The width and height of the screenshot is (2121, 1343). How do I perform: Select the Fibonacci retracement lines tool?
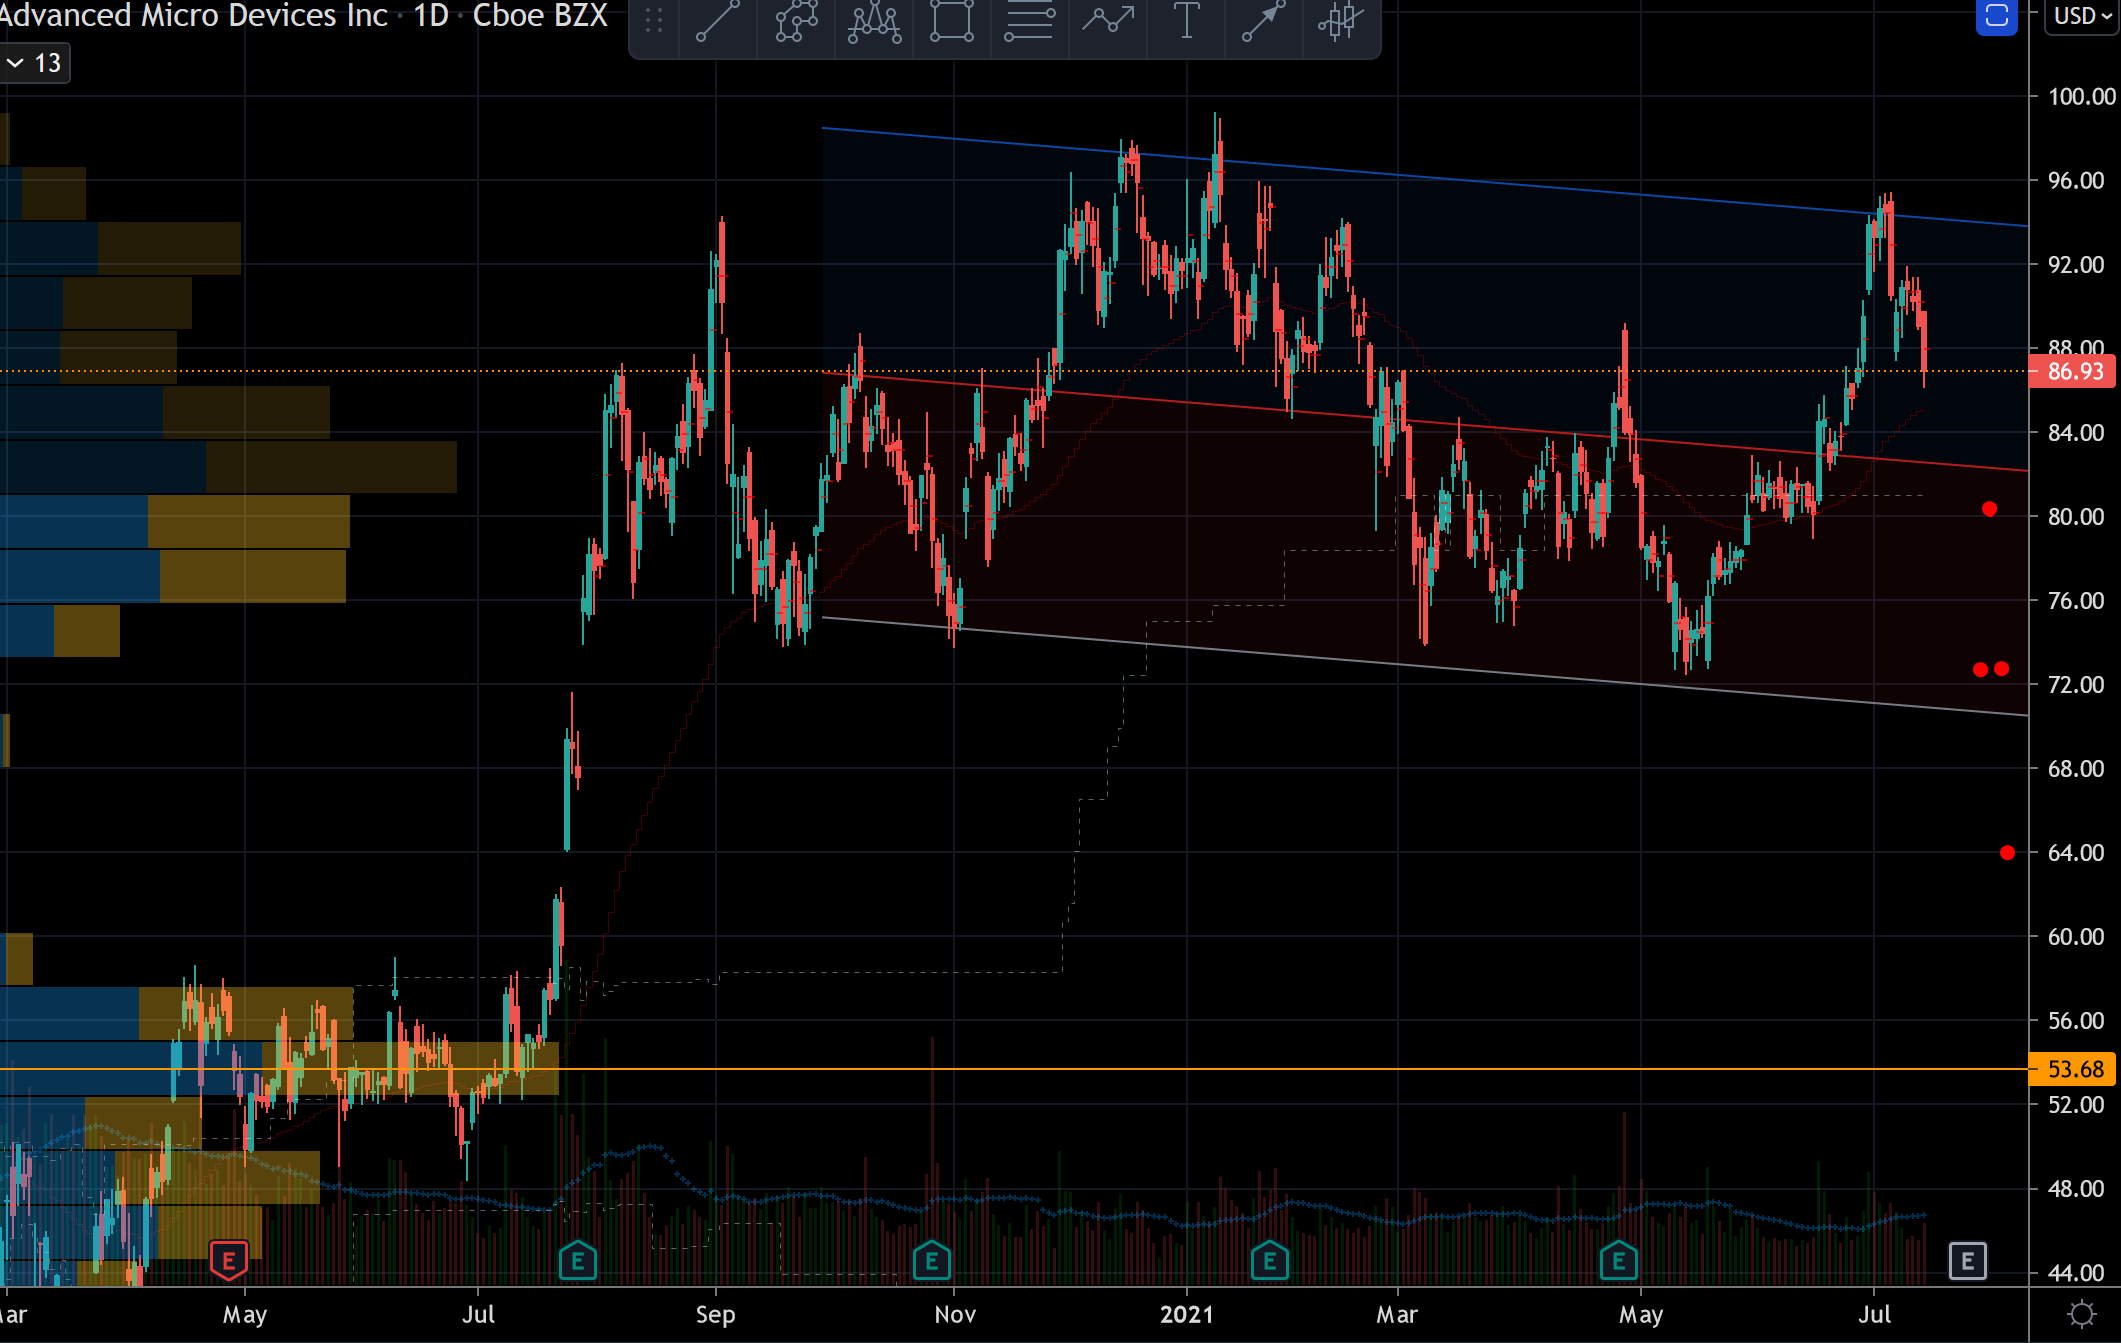point(1030,21)
